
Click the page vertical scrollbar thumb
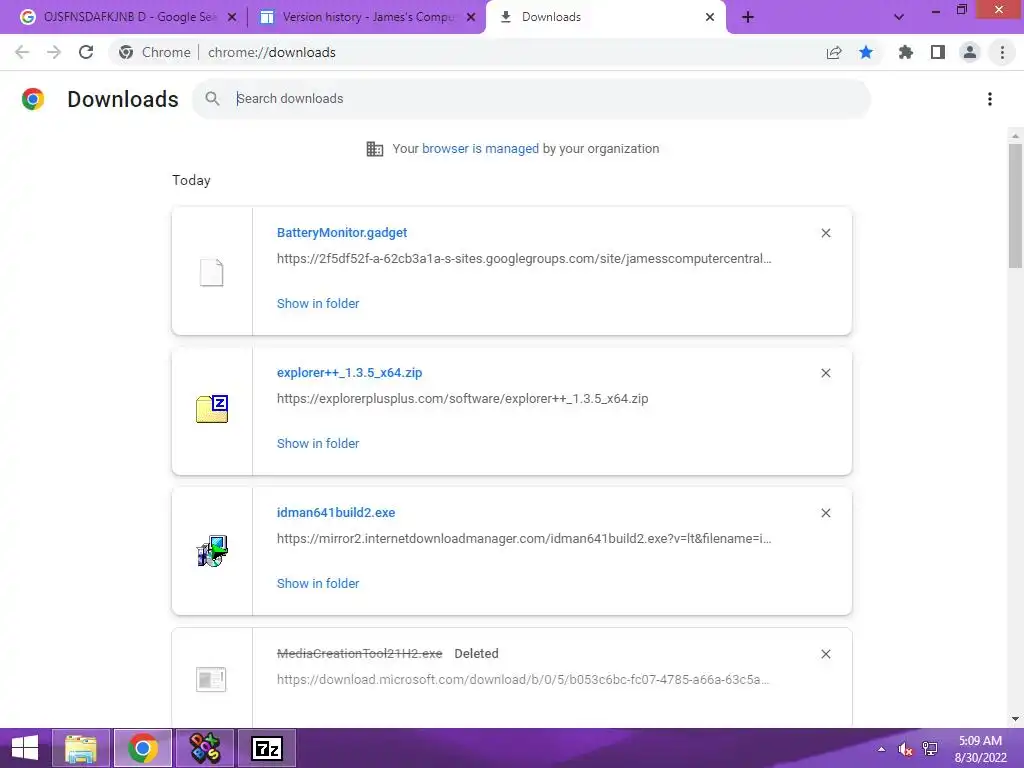[x=1015, y=206]
